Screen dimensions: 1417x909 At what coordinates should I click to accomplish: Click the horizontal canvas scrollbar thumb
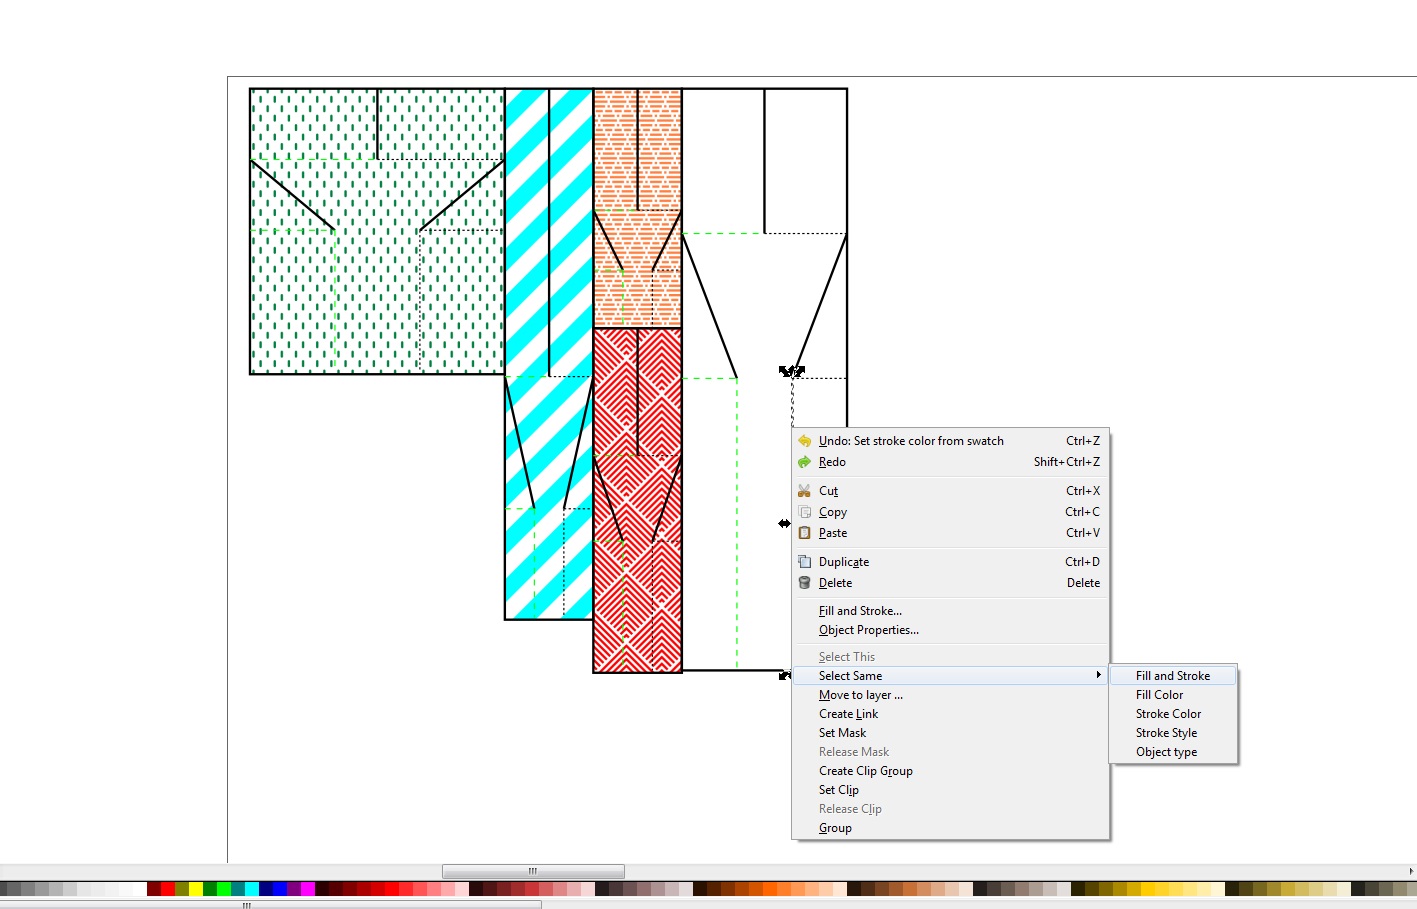tap(533, 871)
